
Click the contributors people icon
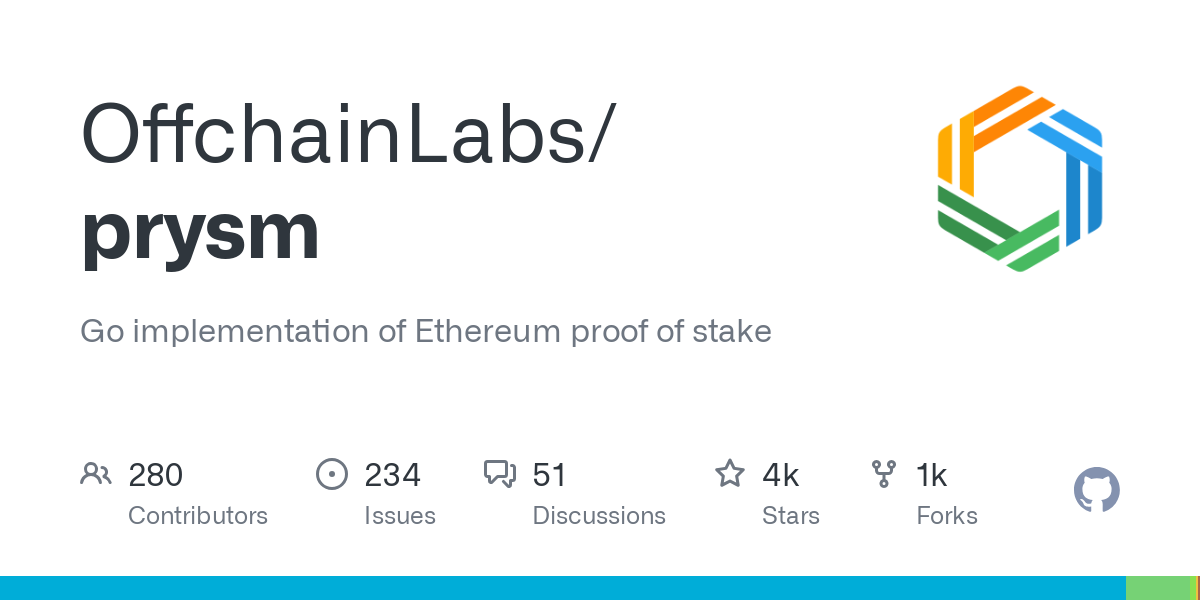click(x=96, y=474)
